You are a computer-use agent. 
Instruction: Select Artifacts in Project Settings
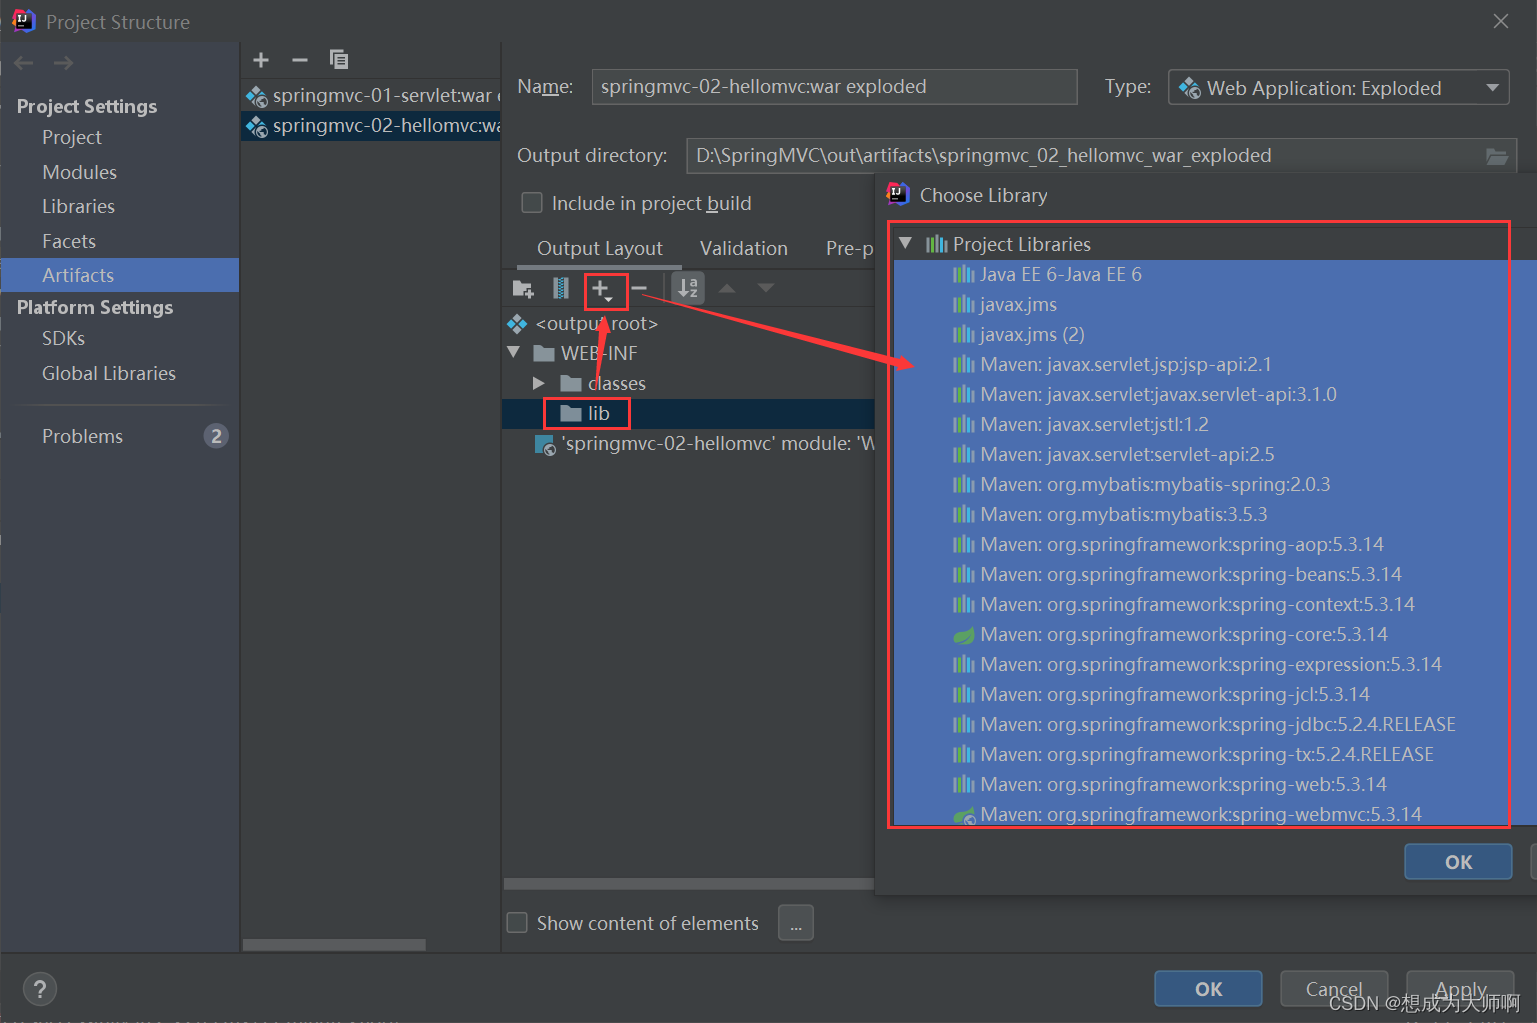click(120, 275)
